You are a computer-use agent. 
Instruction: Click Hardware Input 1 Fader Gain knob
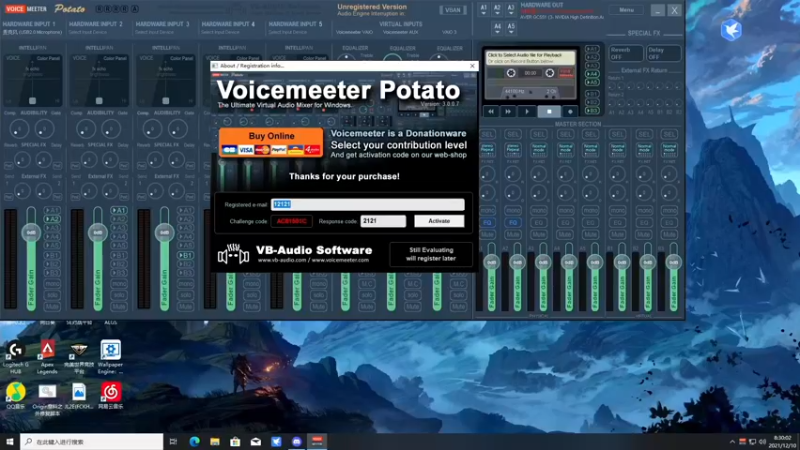[x=31, y=232]
